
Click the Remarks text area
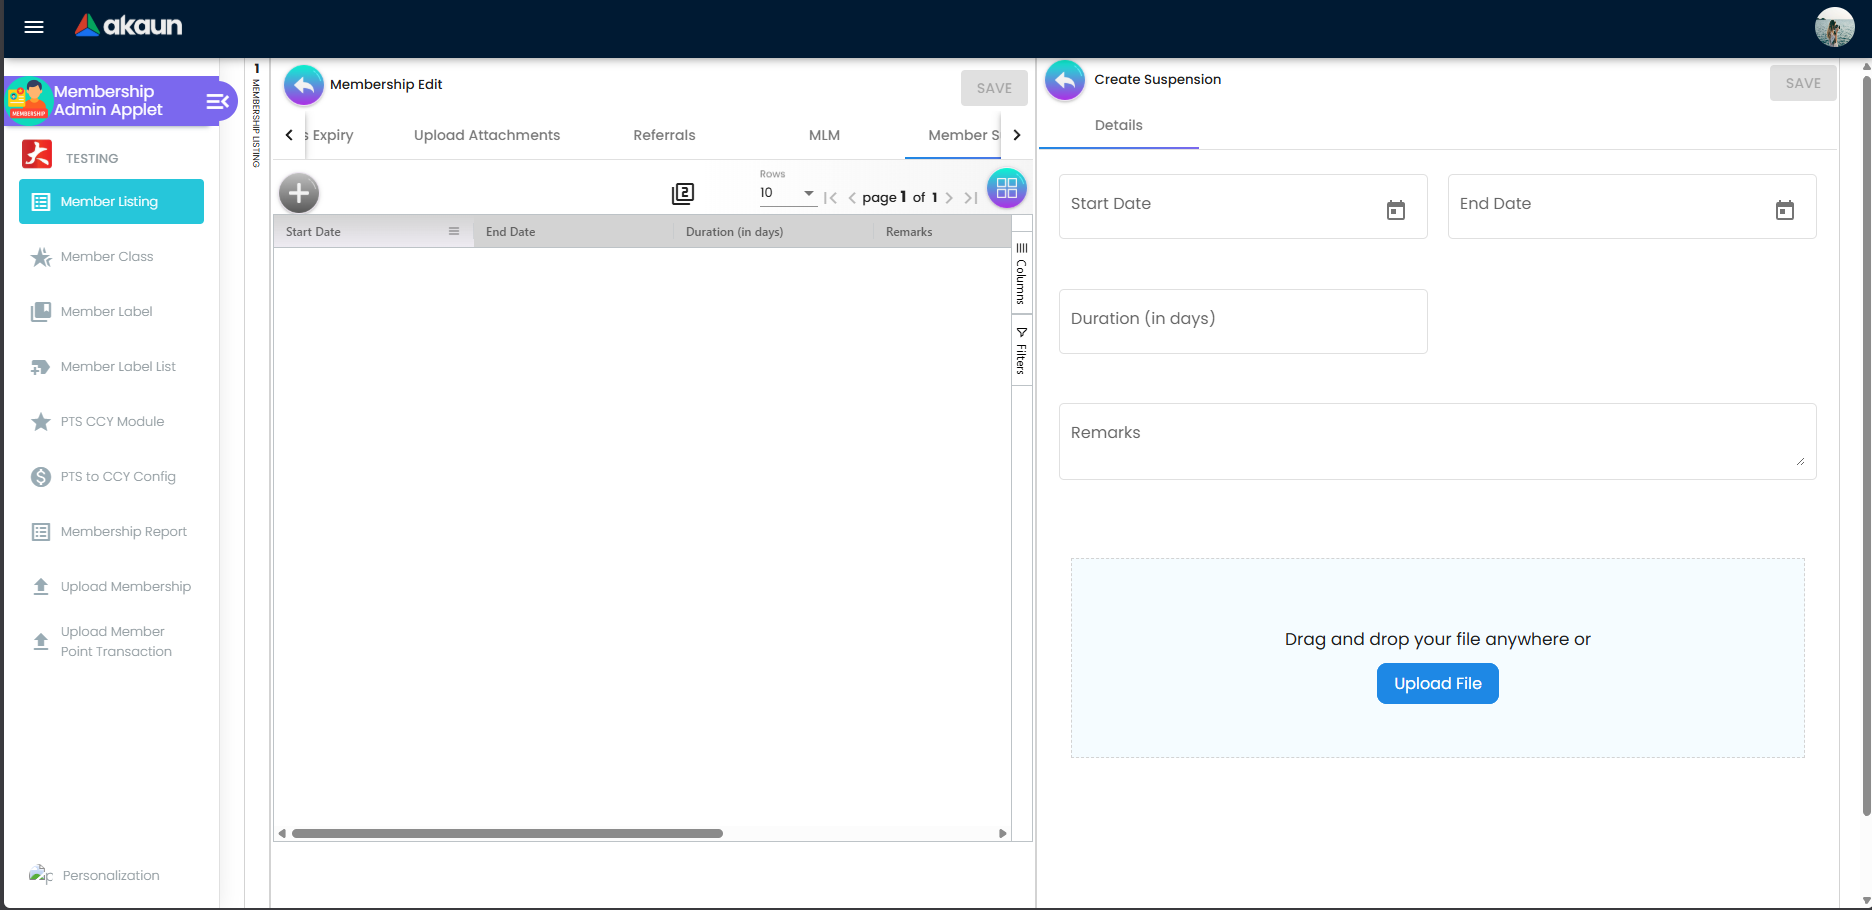(1437, 441)
